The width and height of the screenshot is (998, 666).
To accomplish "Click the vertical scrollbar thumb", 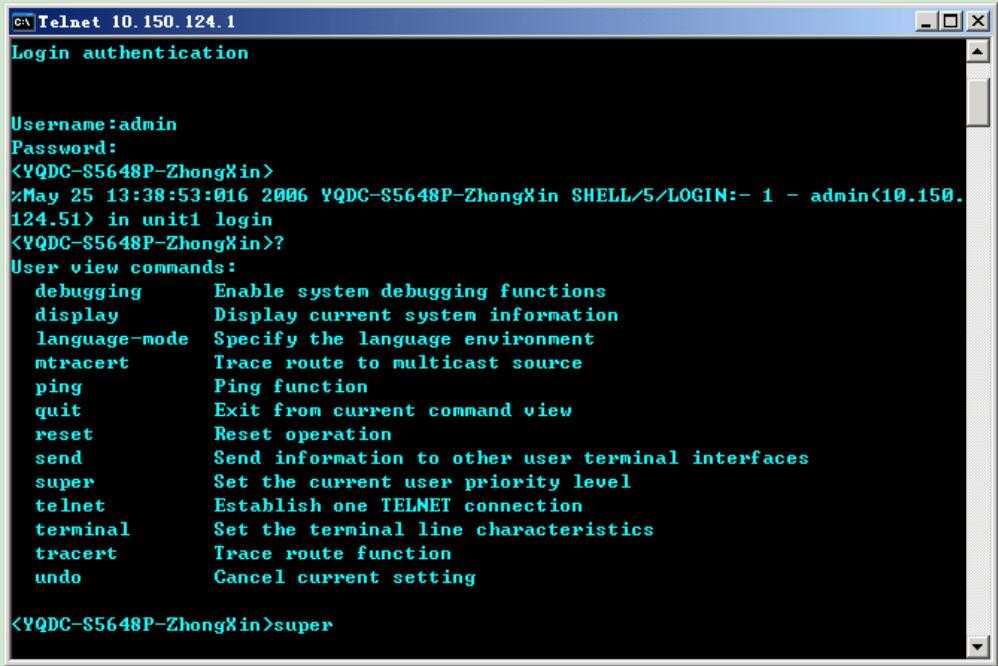I will pyautogui.click(x=978, y=103).
